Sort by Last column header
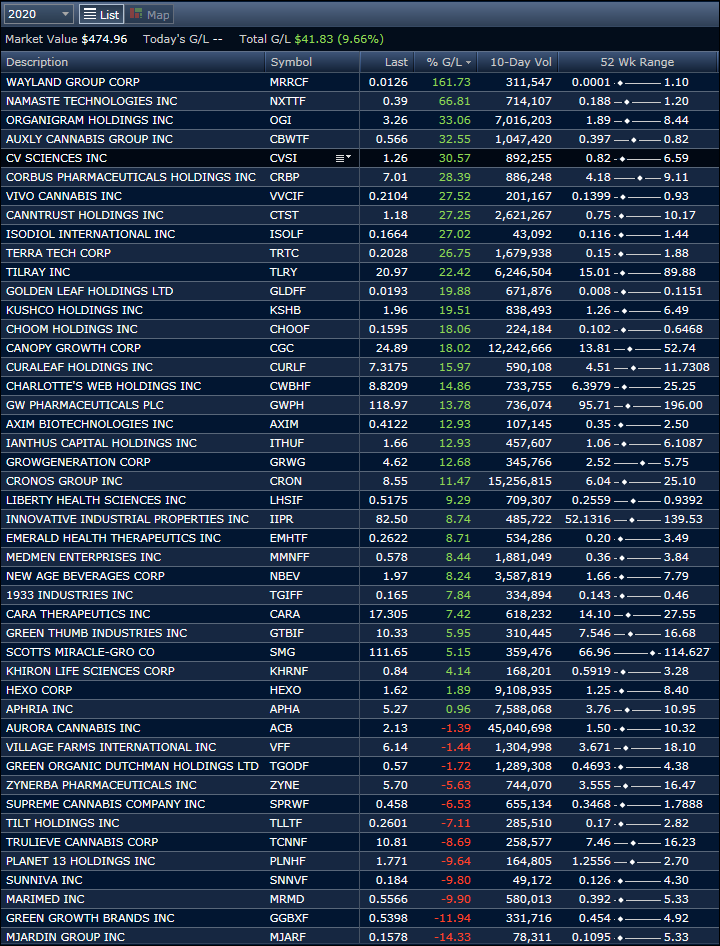The width and height of the screenshot is (720, 946). click(x=387, y=62)
